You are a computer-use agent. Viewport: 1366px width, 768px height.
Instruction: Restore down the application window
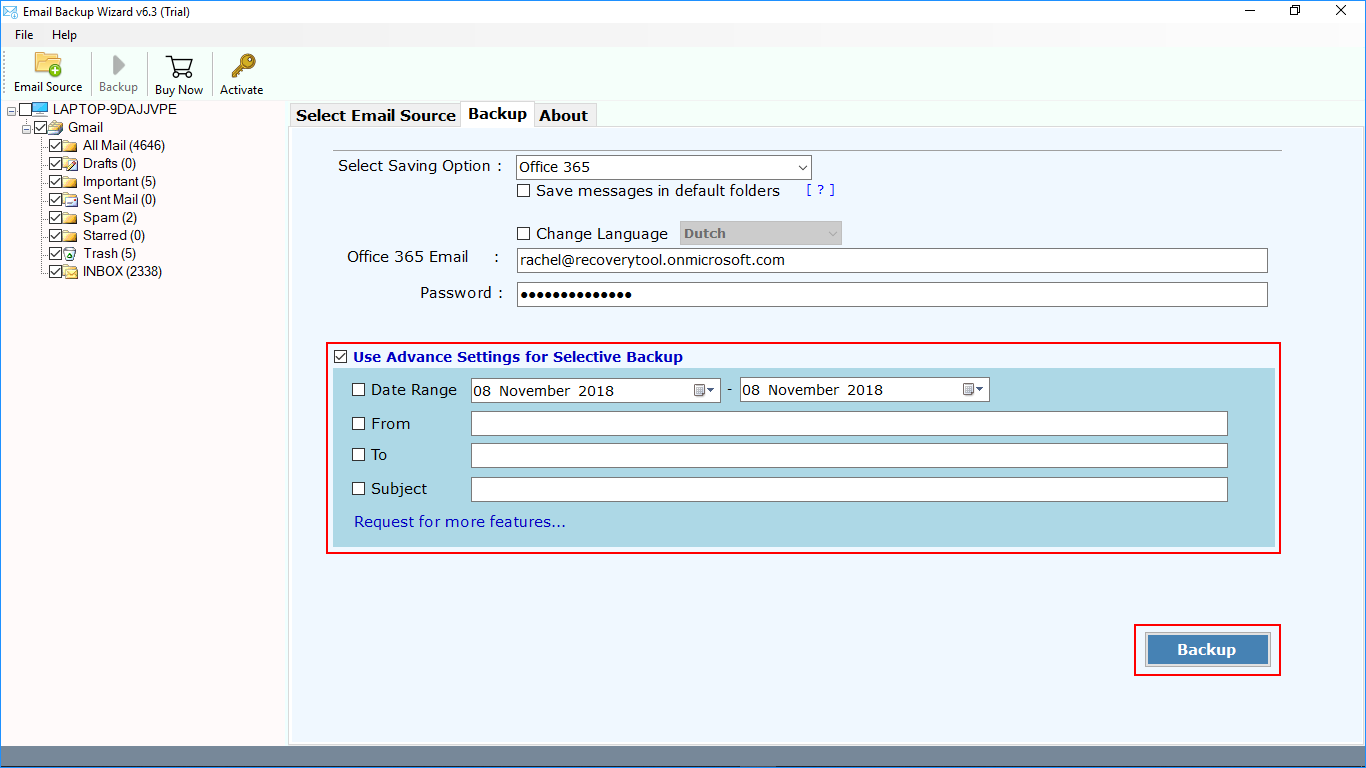click(x=1295, y=11)
